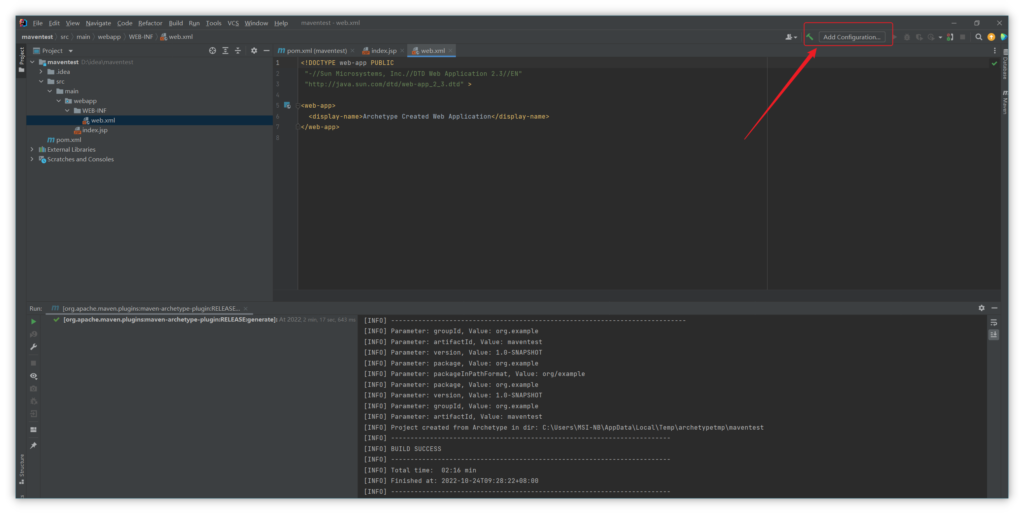The image size is (1024, 514).
Task: Expand the .idea folder arrow
Action: [41, 72]
